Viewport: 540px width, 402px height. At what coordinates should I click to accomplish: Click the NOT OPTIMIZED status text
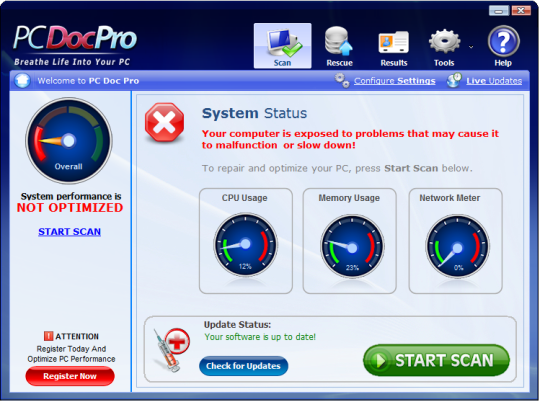click(70, 208)
